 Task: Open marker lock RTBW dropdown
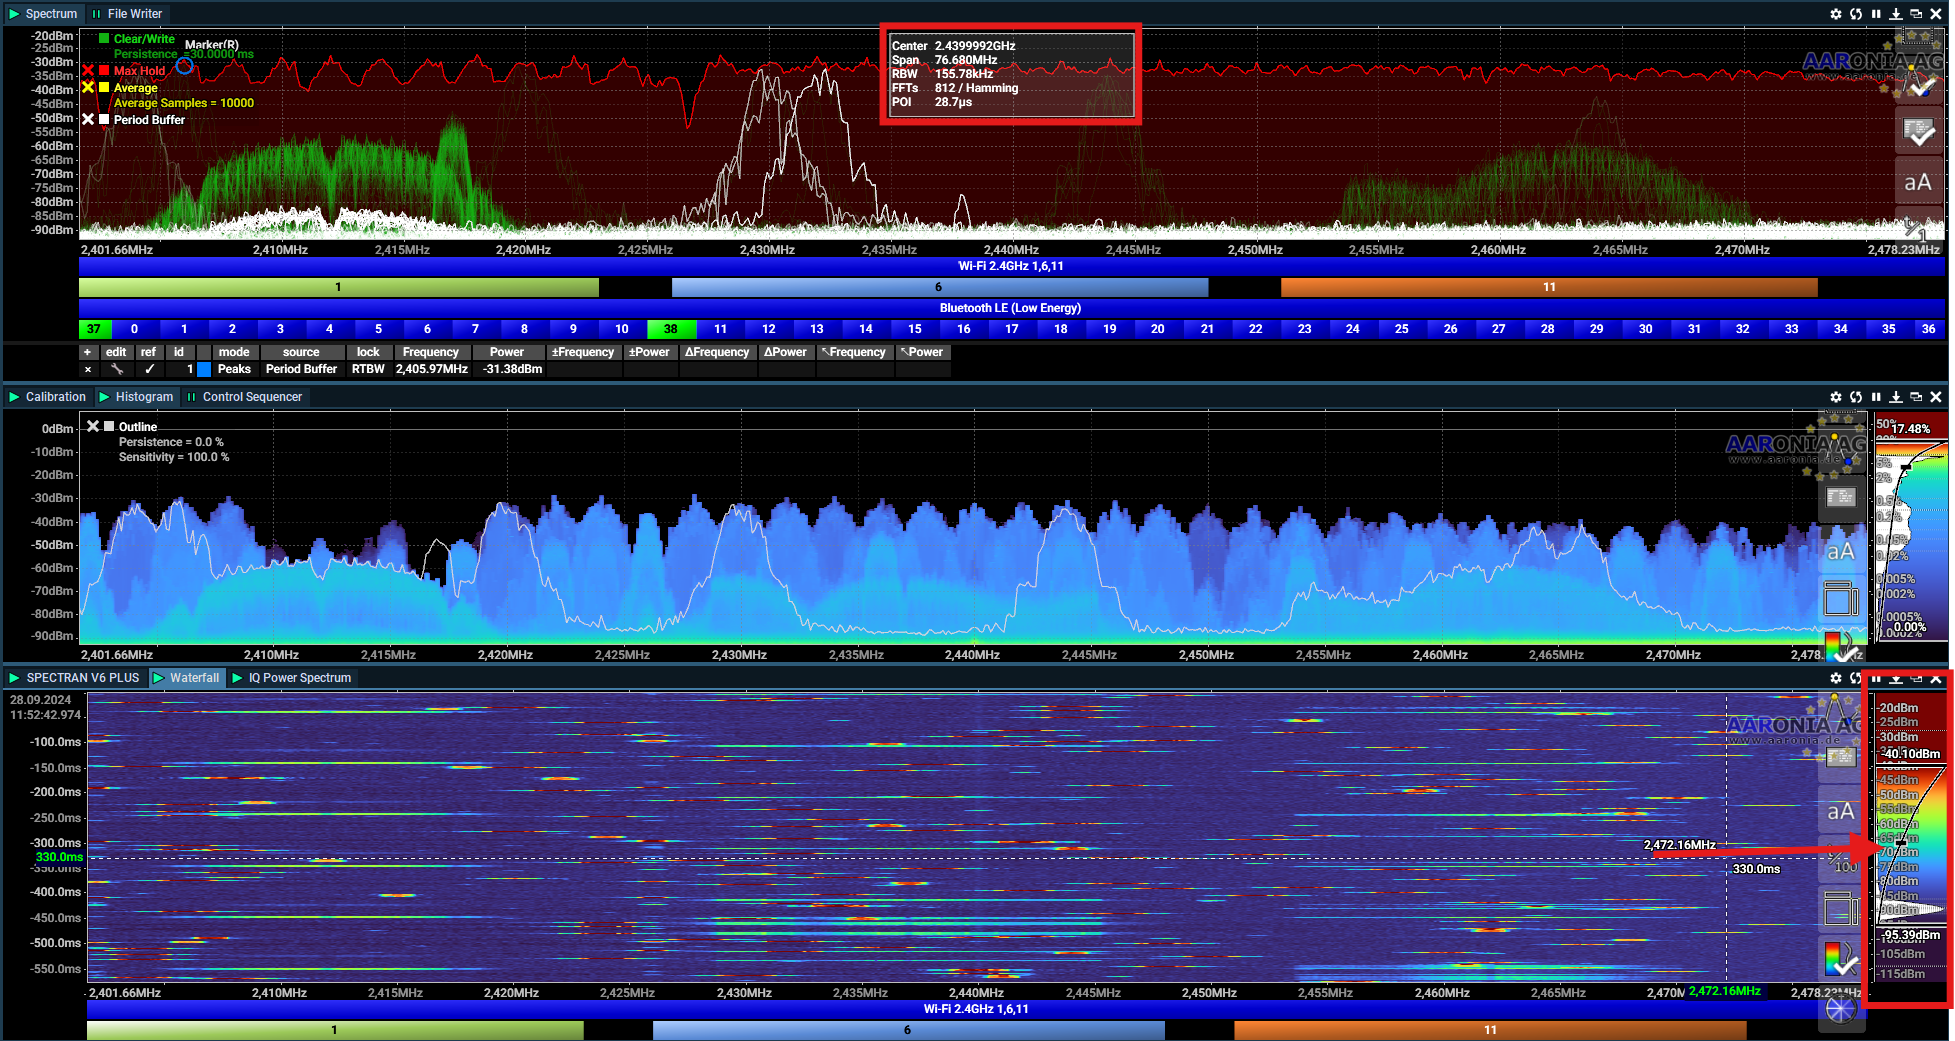pos(368,369)
